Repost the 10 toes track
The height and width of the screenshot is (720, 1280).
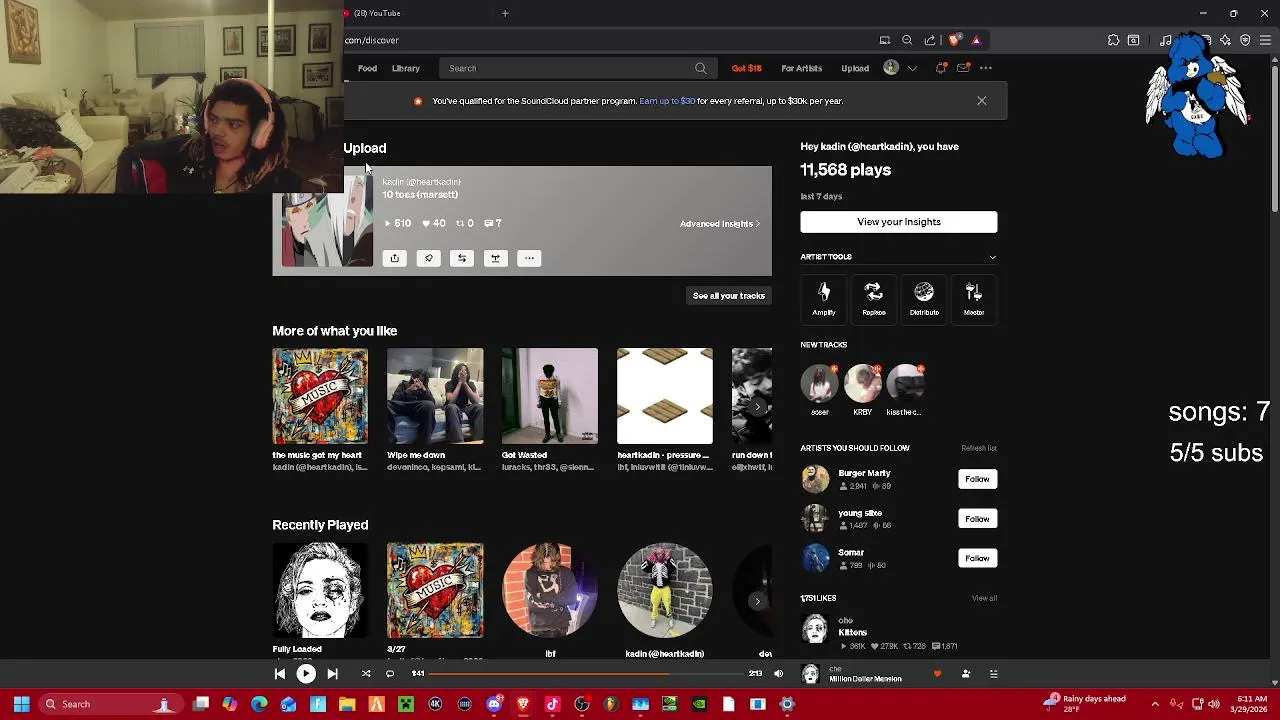(x=462, y=258)
